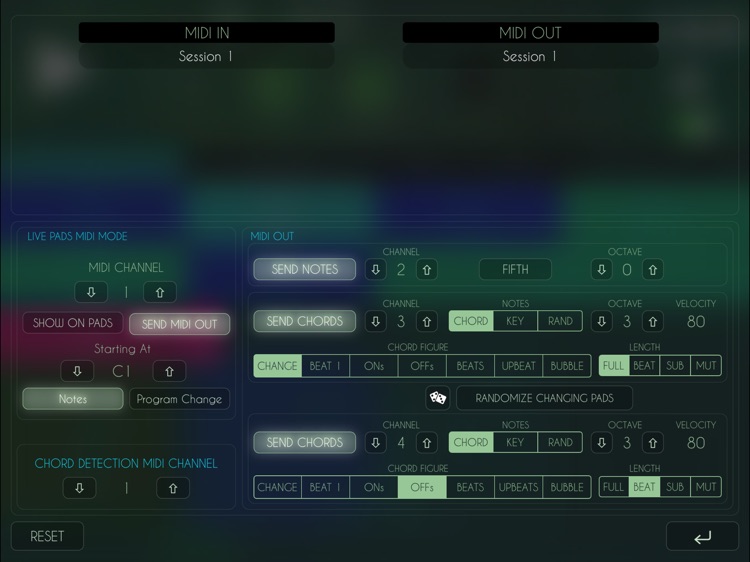
Task: Decrease Send Notes channel below 2
Action: (376, 270)
